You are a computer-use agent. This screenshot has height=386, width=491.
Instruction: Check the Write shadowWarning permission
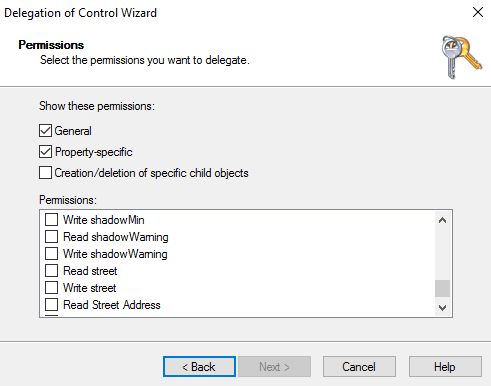(51, 254)
